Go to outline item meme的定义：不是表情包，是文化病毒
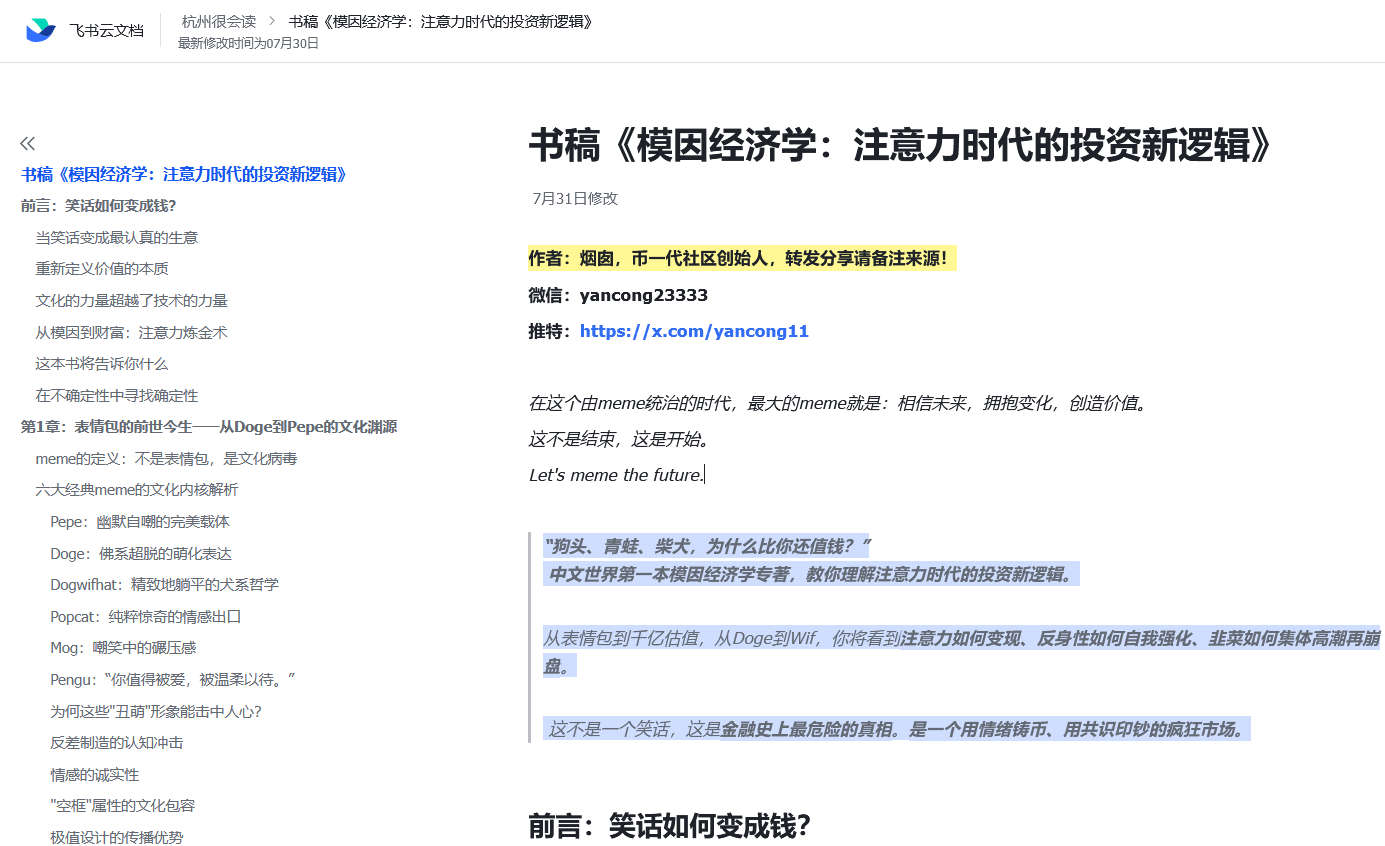 (166, 459)
